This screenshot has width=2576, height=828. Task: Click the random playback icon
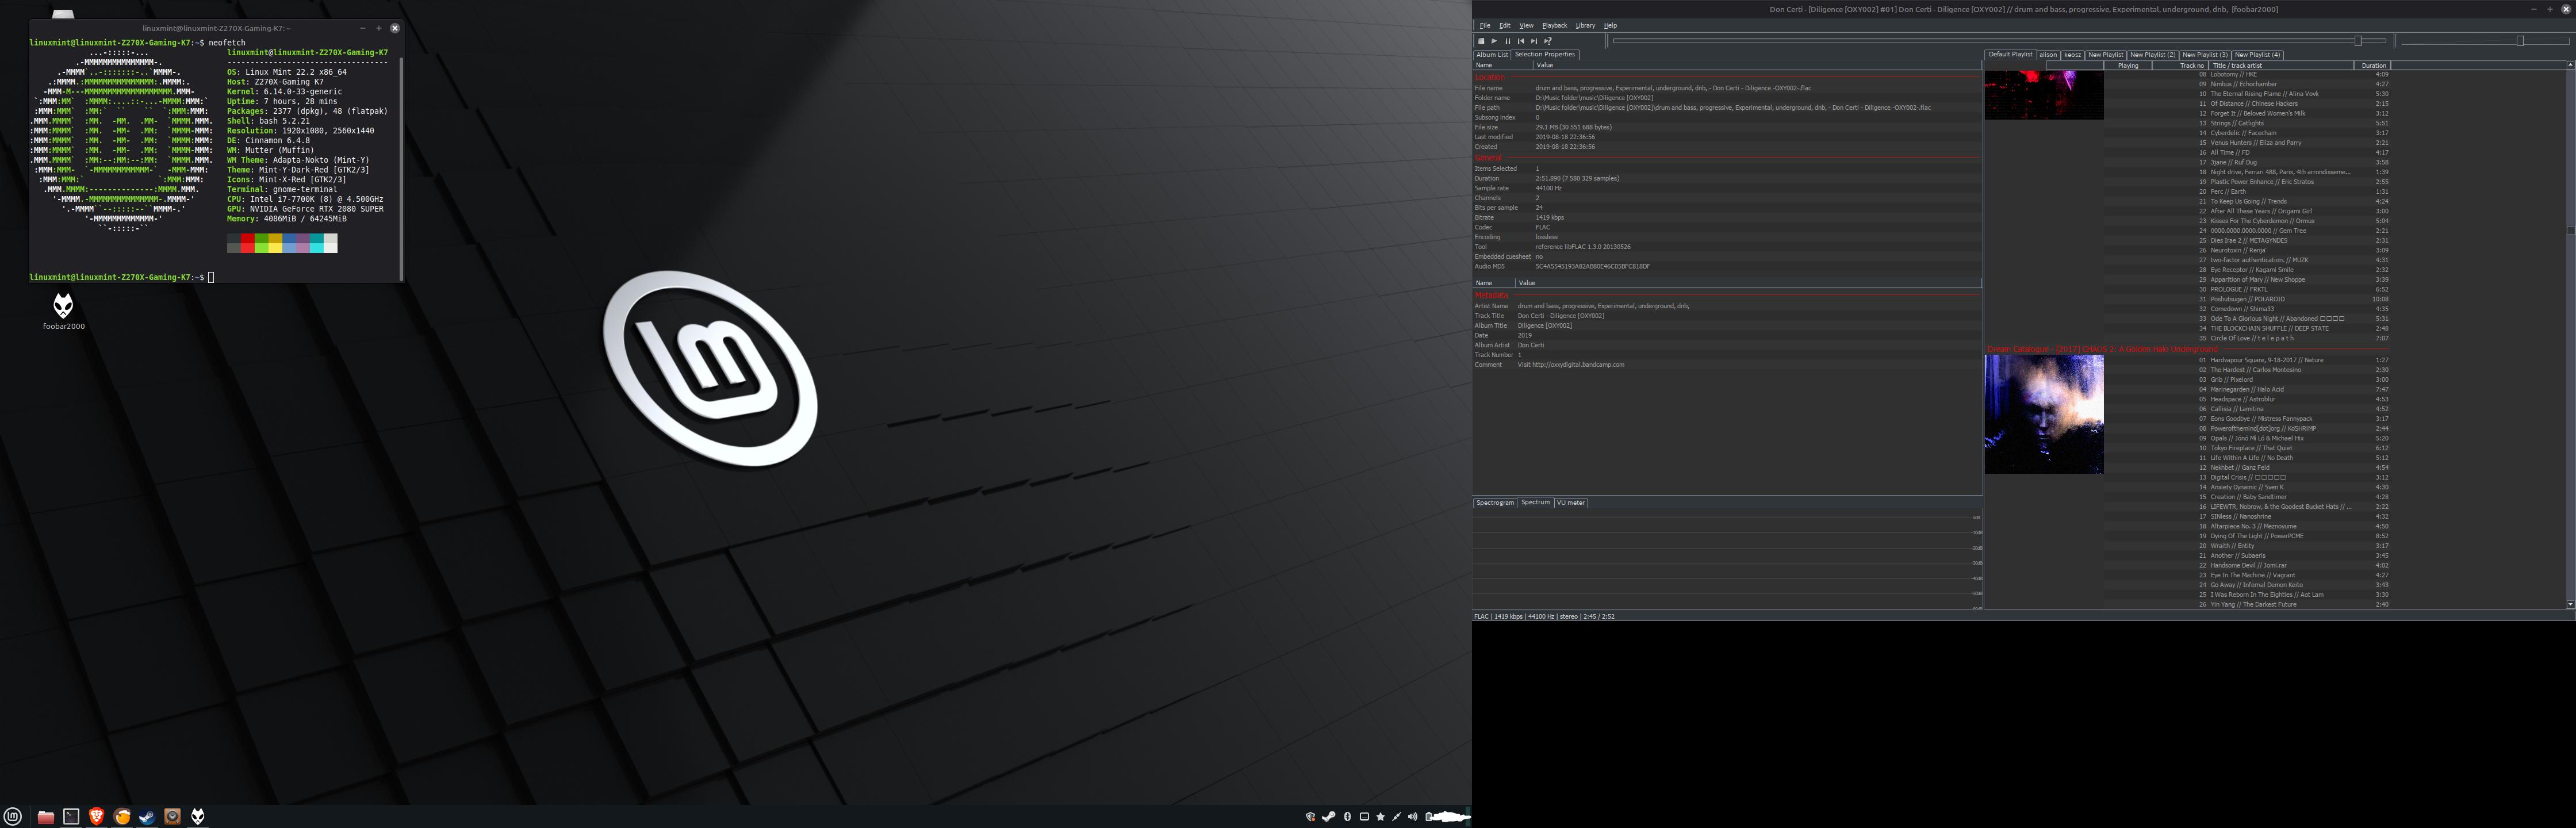[1548, 41]
